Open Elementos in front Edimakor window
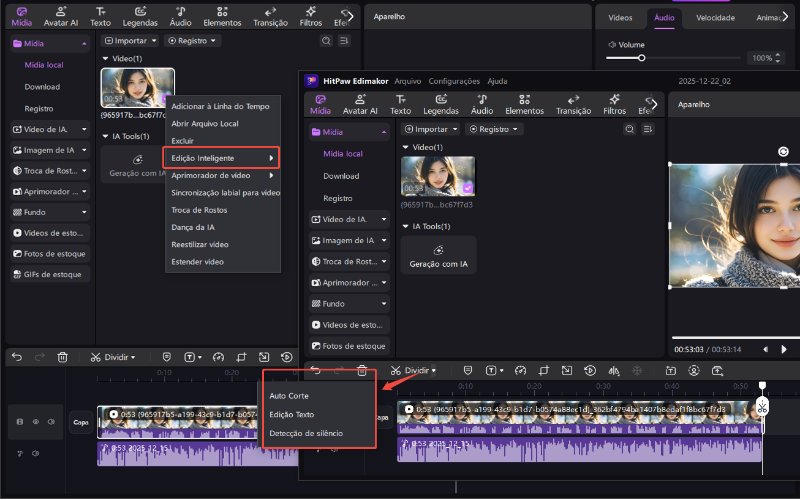800x500 pixels. 524,105
